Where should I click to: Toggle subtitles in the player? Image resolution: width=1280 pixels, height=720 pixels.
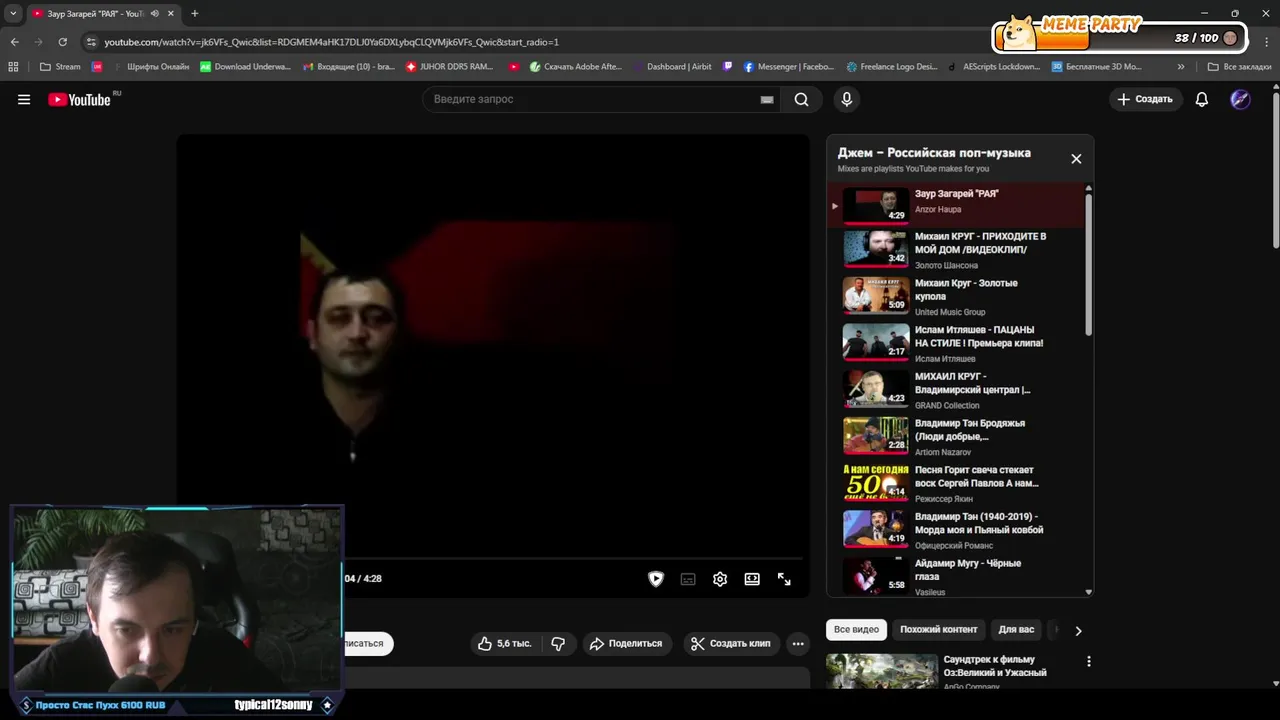688,579
